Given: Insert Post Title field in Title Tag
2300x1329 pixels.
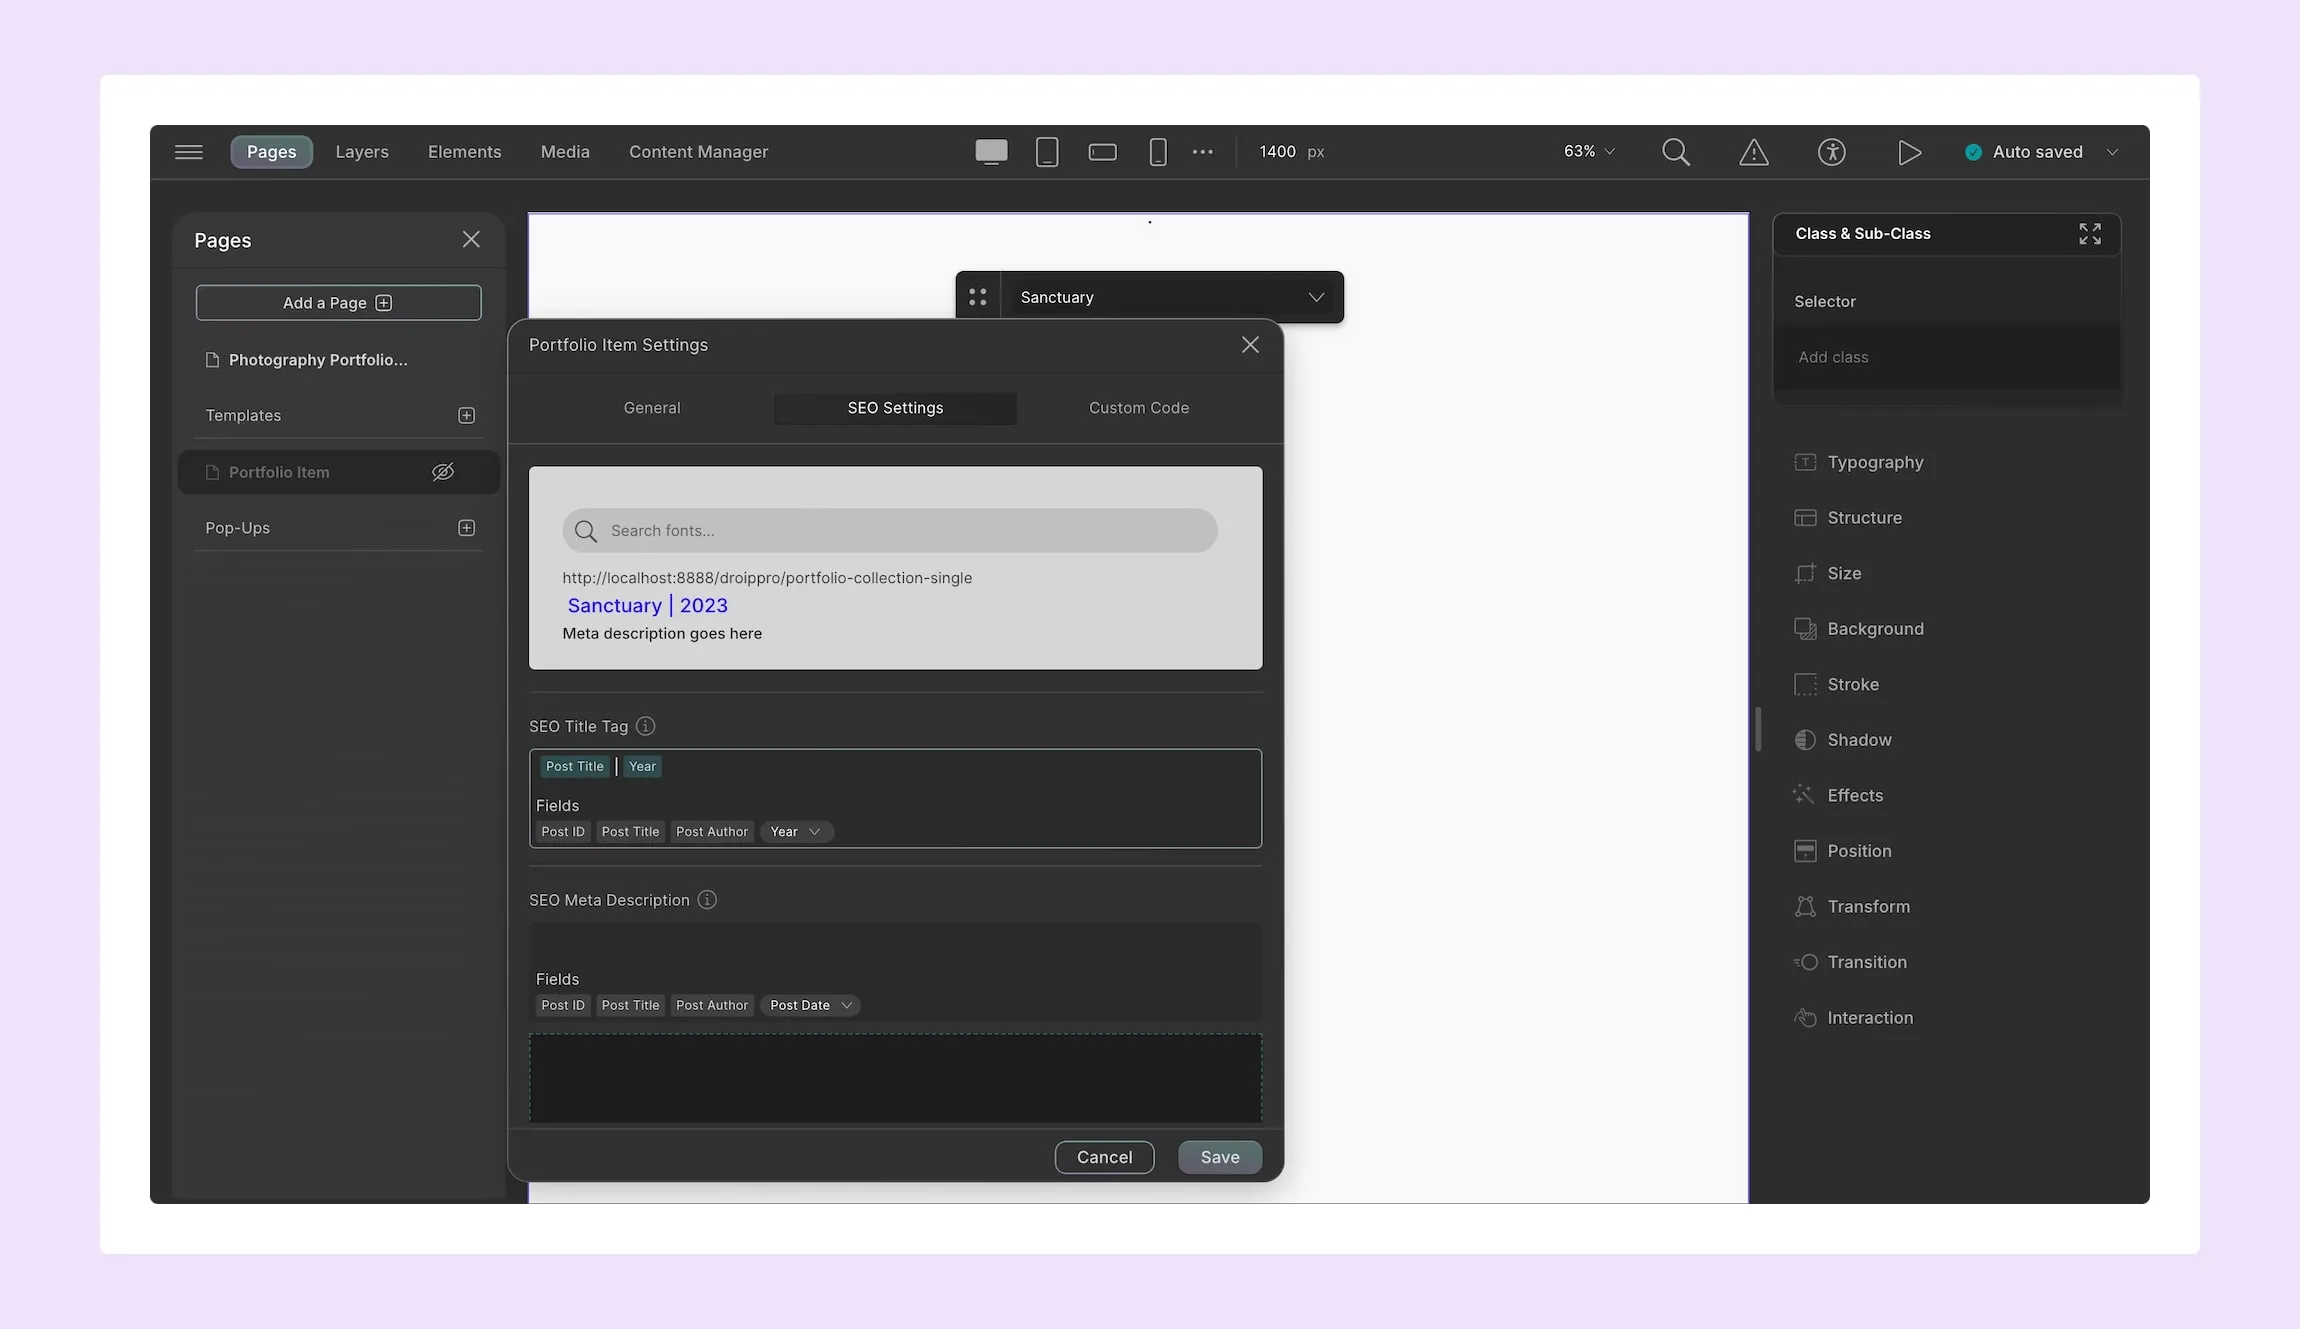Looking at the screenshot, I should click(x=630, y=832).
